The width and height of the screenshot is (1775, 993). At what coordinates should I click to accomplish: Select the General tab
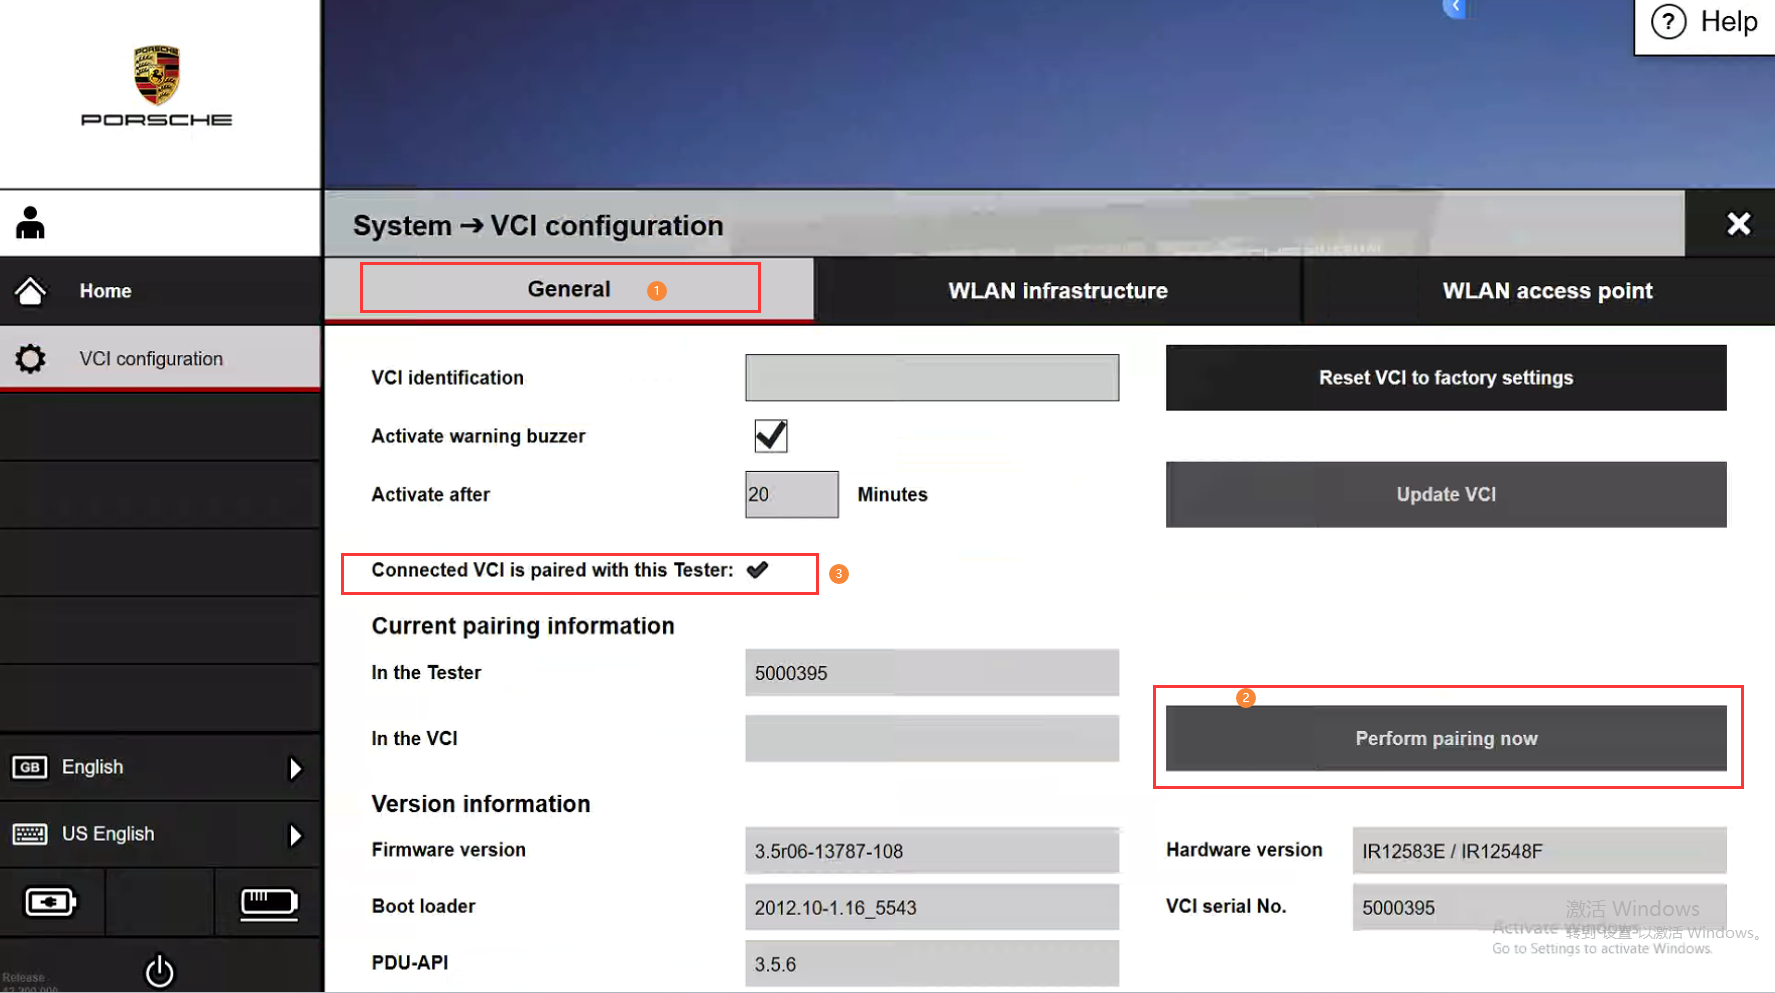point(568,289)
